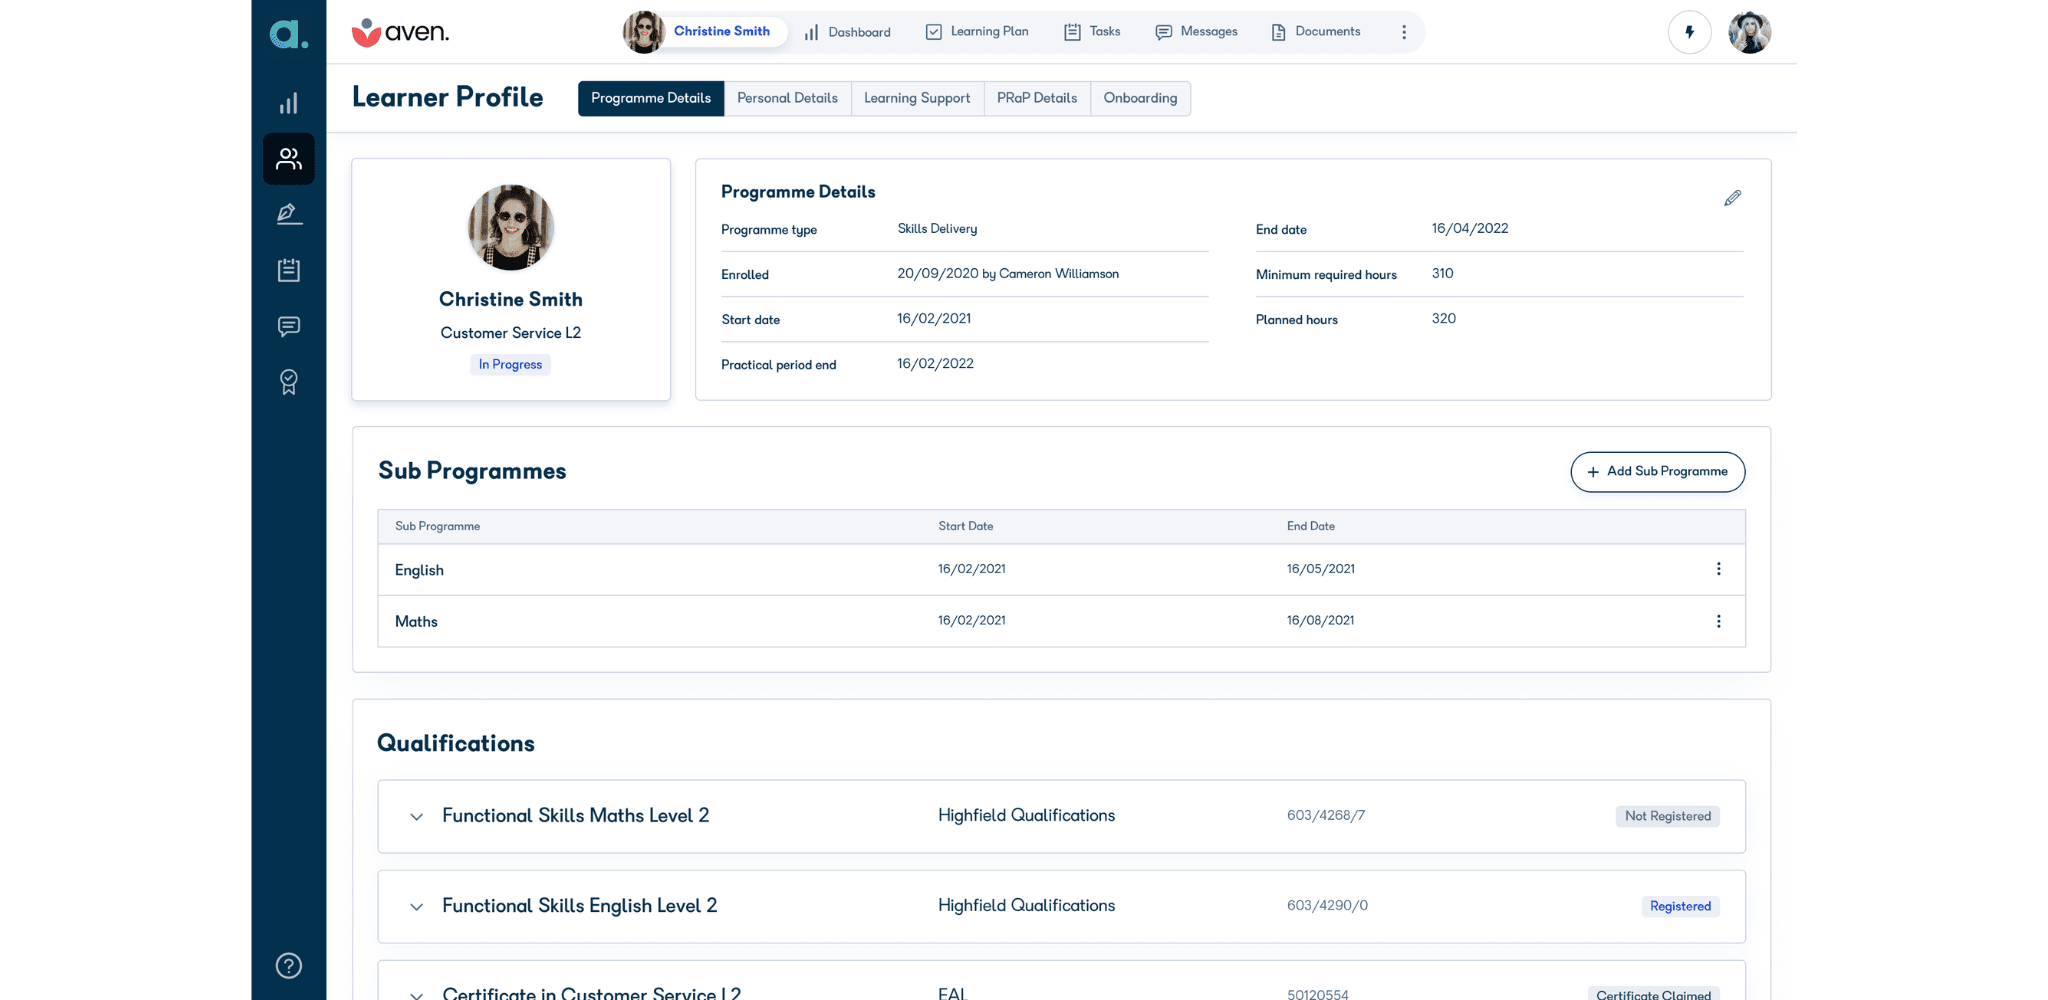
Task: Click the programme end date 16/04/2022
Action: [x=1470, y=229]
